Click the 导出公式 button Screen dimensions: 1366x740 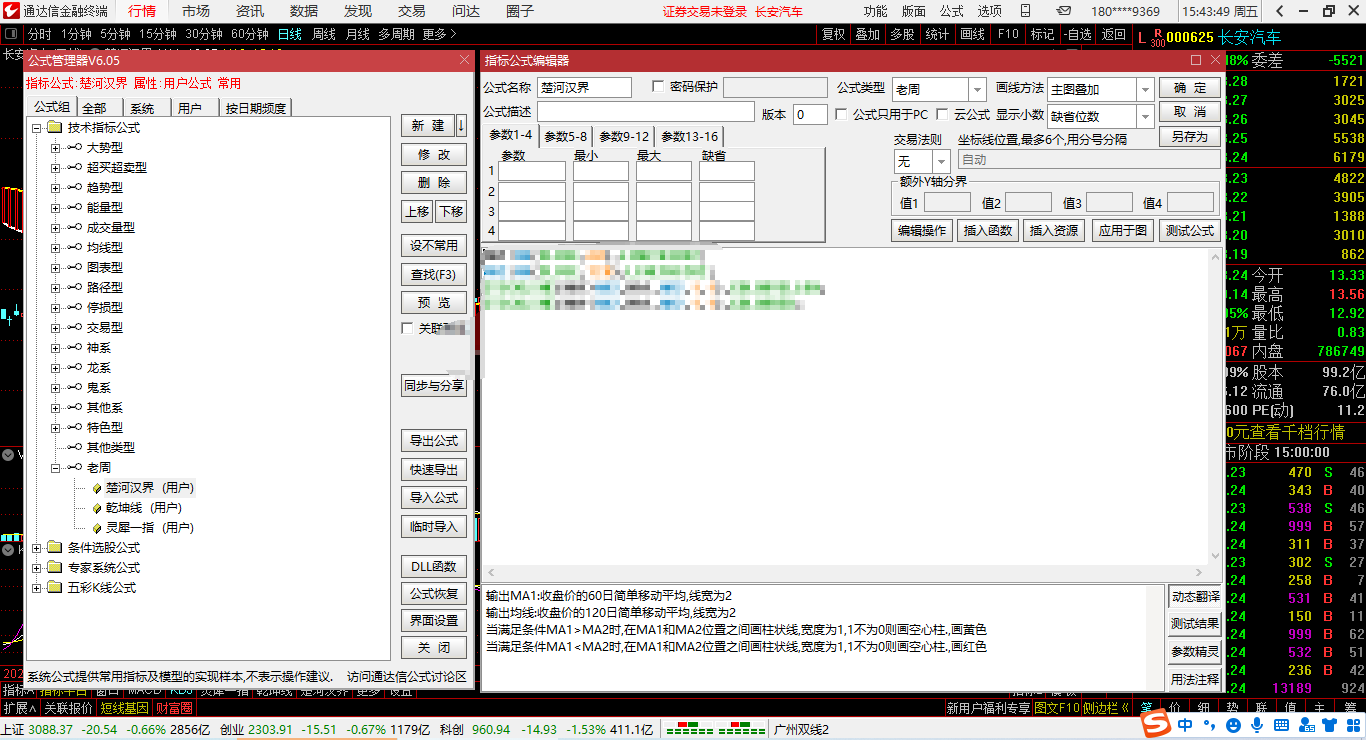click(434, 441)
